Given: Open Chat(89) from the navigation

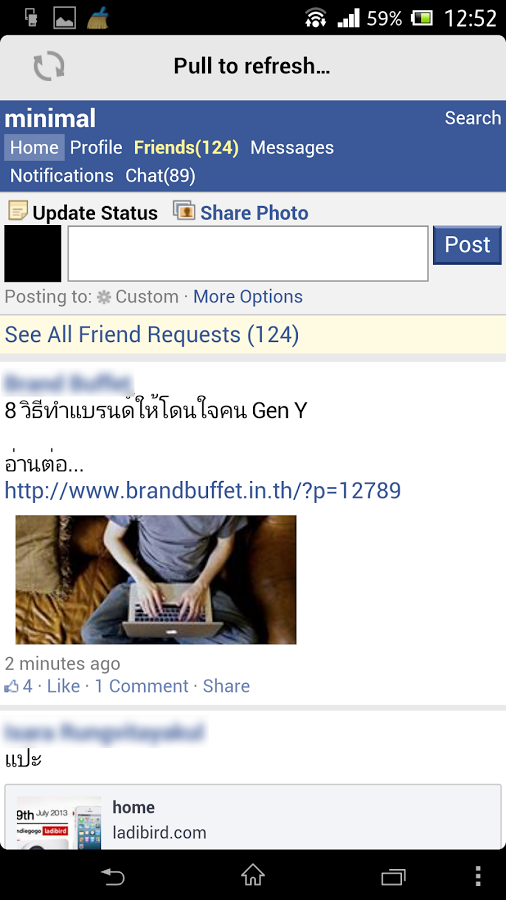Looking at the screenshot, I should pyautogui.click(x=161, y=176).
